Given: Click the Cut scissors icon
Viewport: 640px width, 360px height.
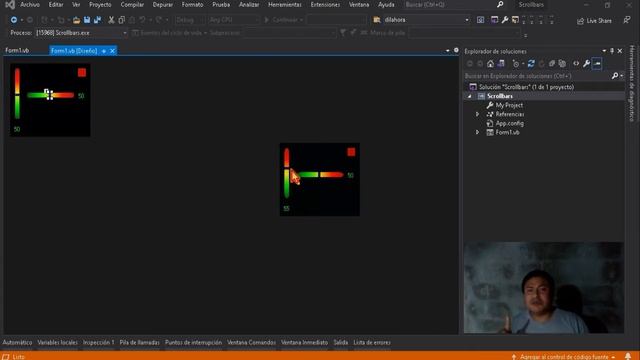Looking at the screenshot, I should 111,20.
